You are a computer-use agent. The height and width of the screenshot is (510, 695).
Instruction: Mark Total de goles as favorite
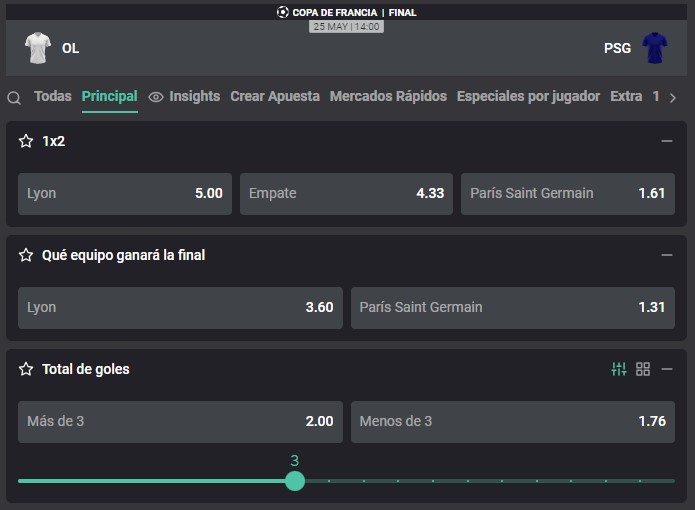coord(26,369)
